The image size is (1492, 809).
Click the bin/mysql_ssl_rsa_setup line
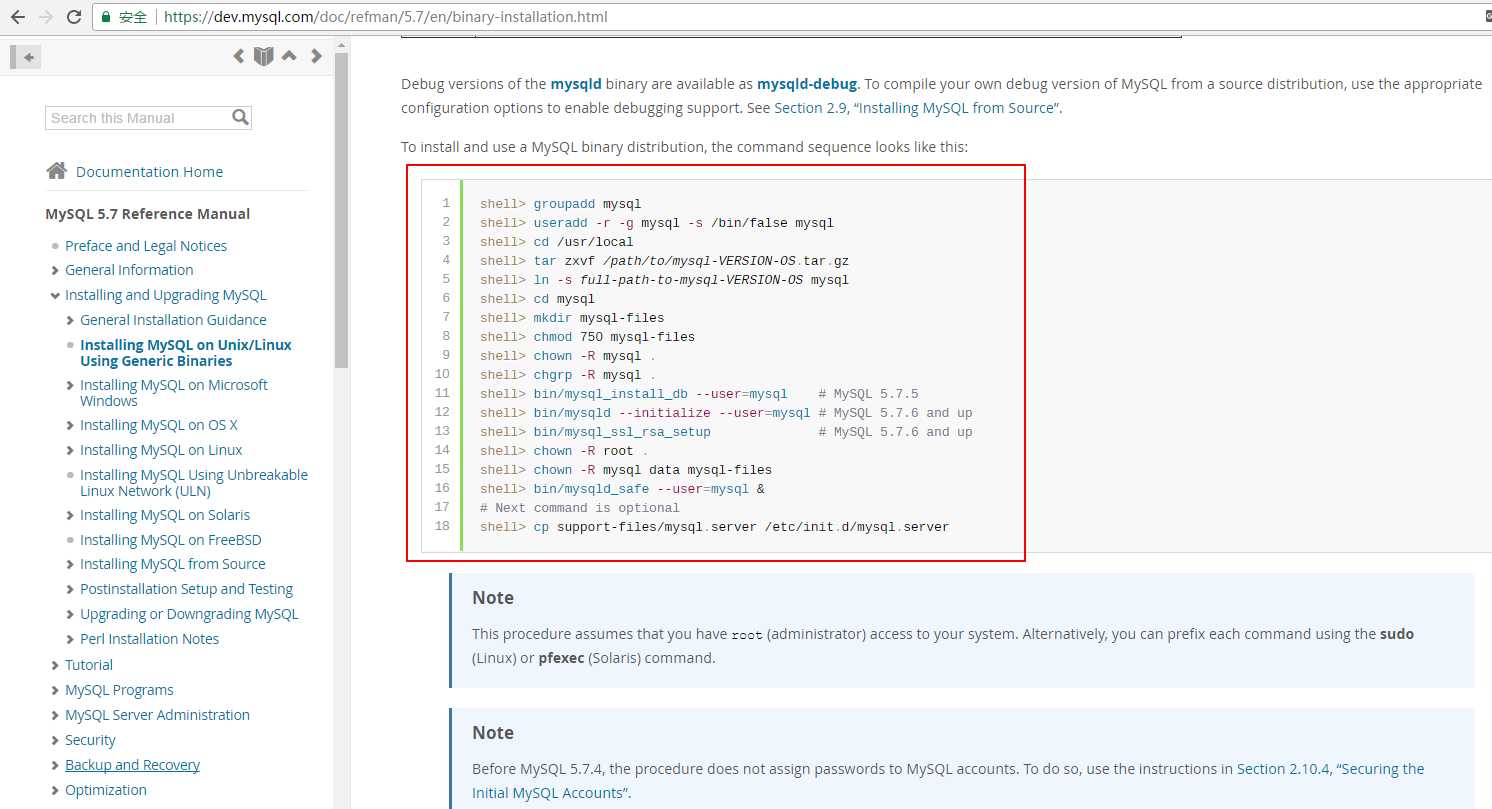pyautogui.click(x=726, y=432)
